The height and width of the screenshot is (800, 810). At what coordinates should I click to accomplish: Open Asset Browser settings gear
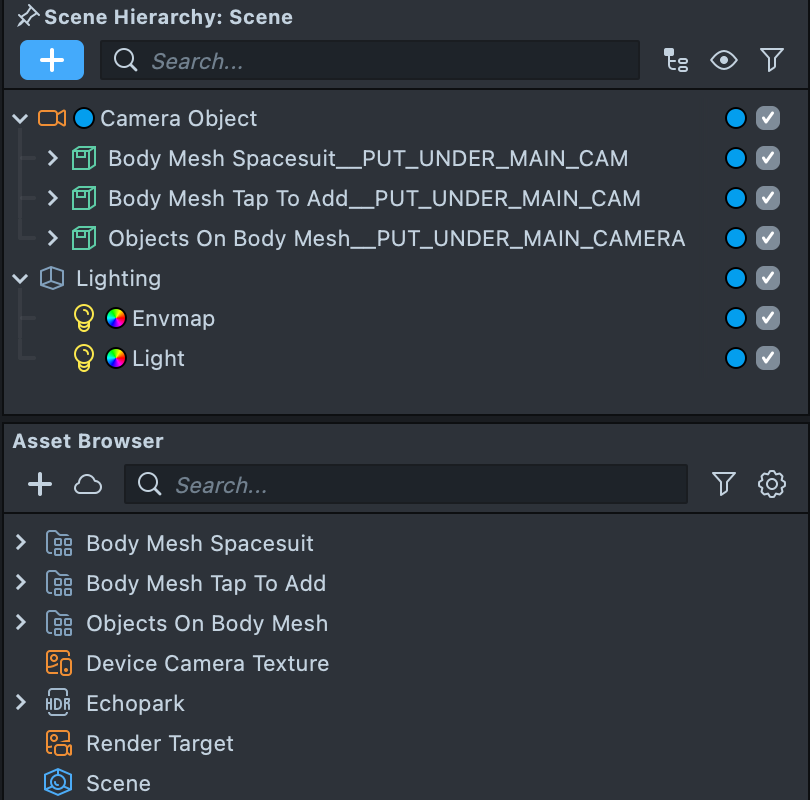tap(771, 485)
